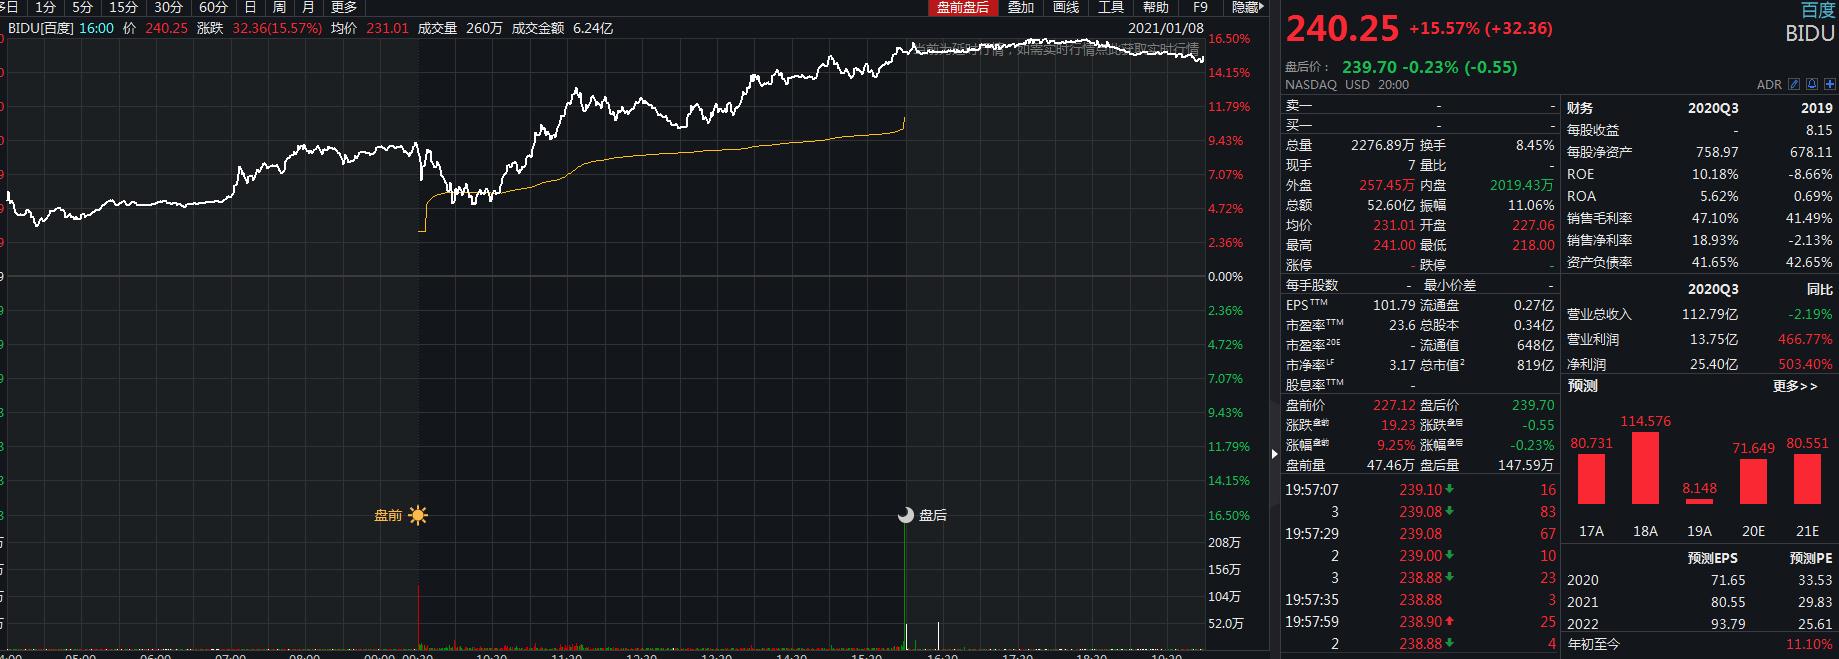Click the 2021/01/08 date label
Image resolution: width=1839 pixels, height=659 pixels.
pos(1166,28)
